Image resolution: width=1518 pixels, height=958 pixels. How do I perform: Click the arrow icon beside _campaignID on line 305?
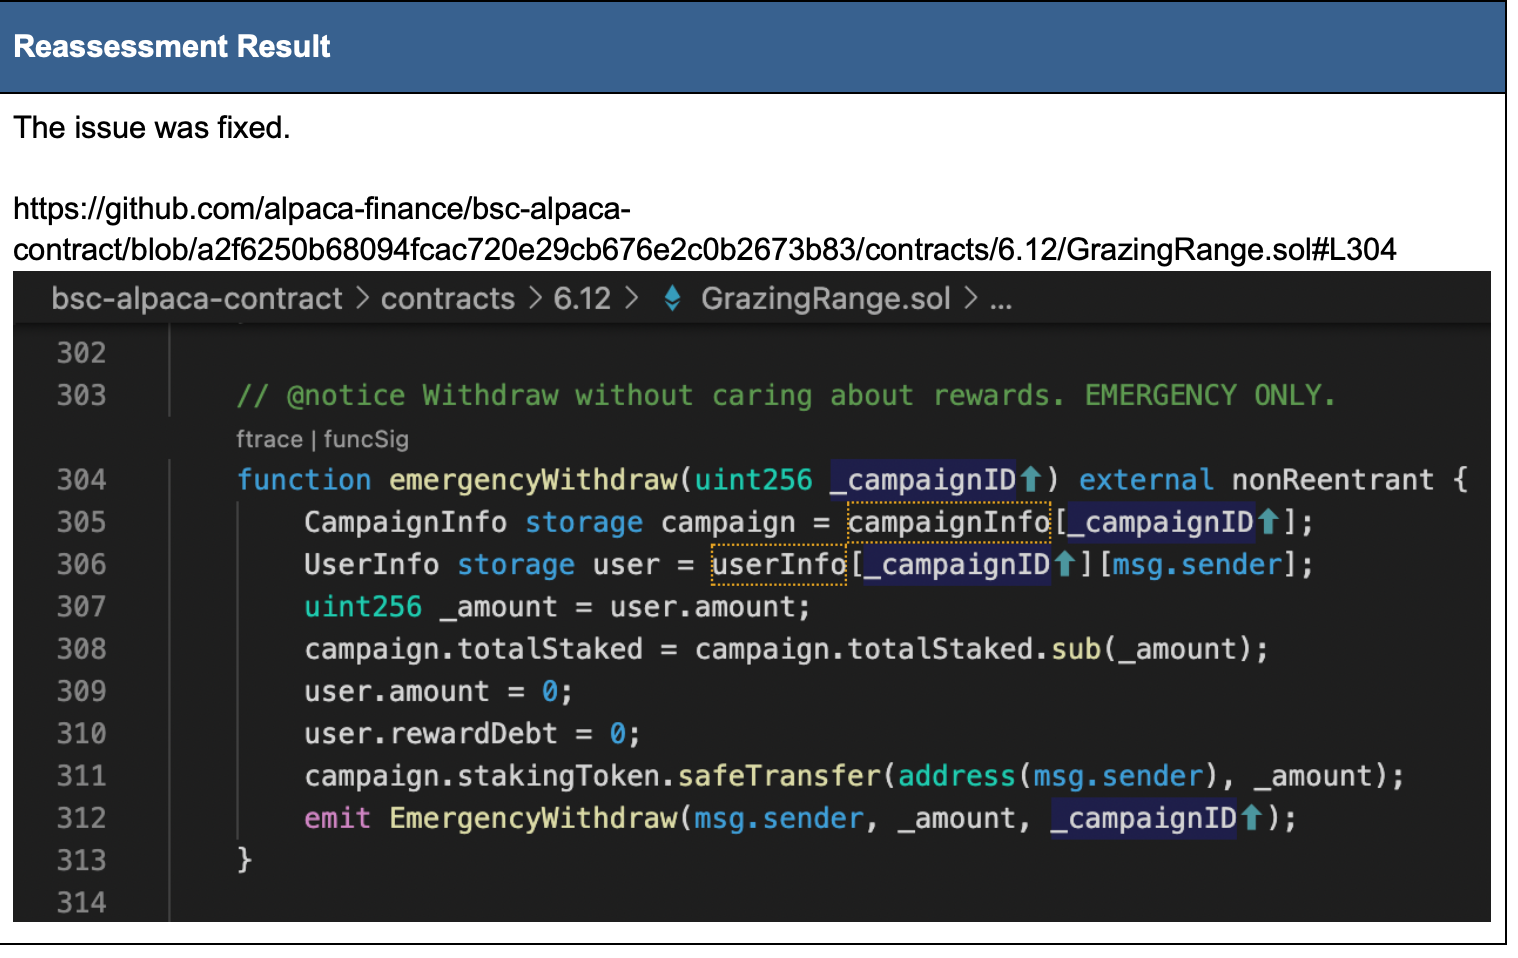1268,522
